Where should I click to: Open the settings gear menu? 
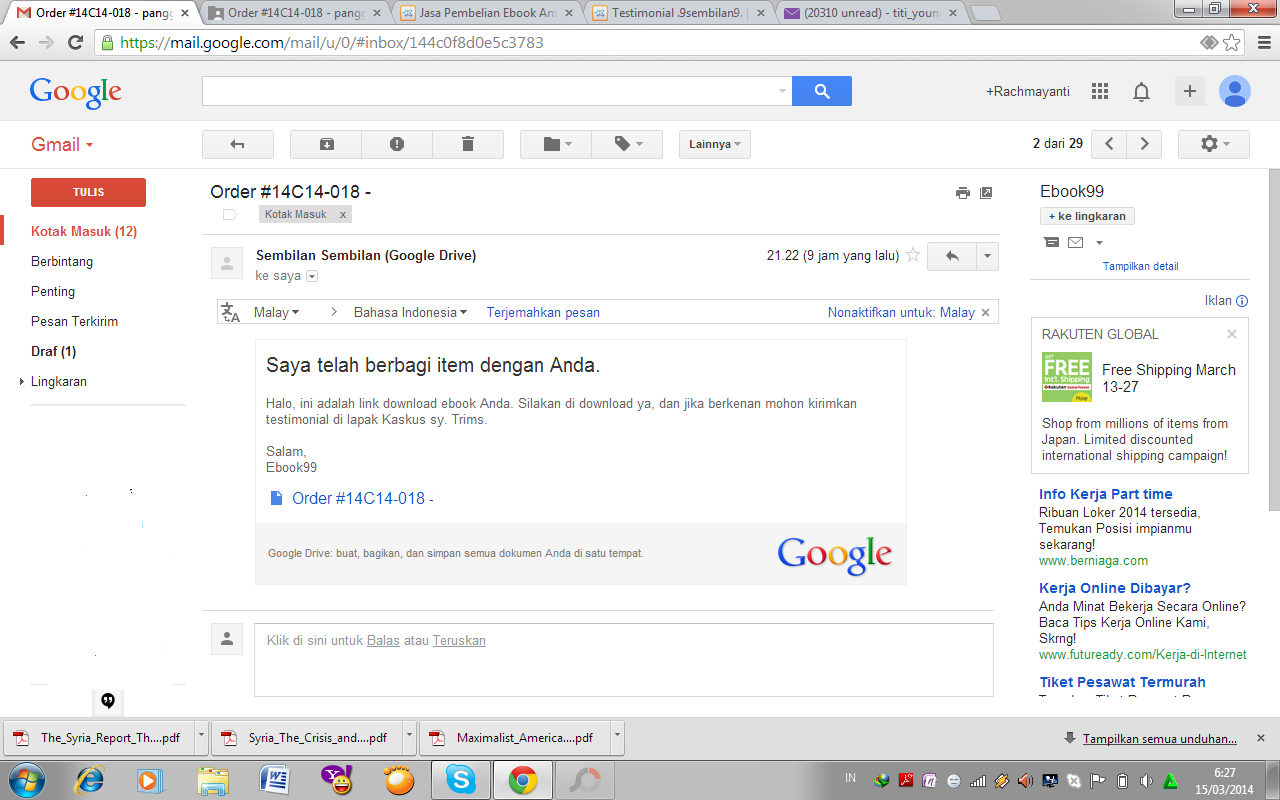(x=1214, y=144)
